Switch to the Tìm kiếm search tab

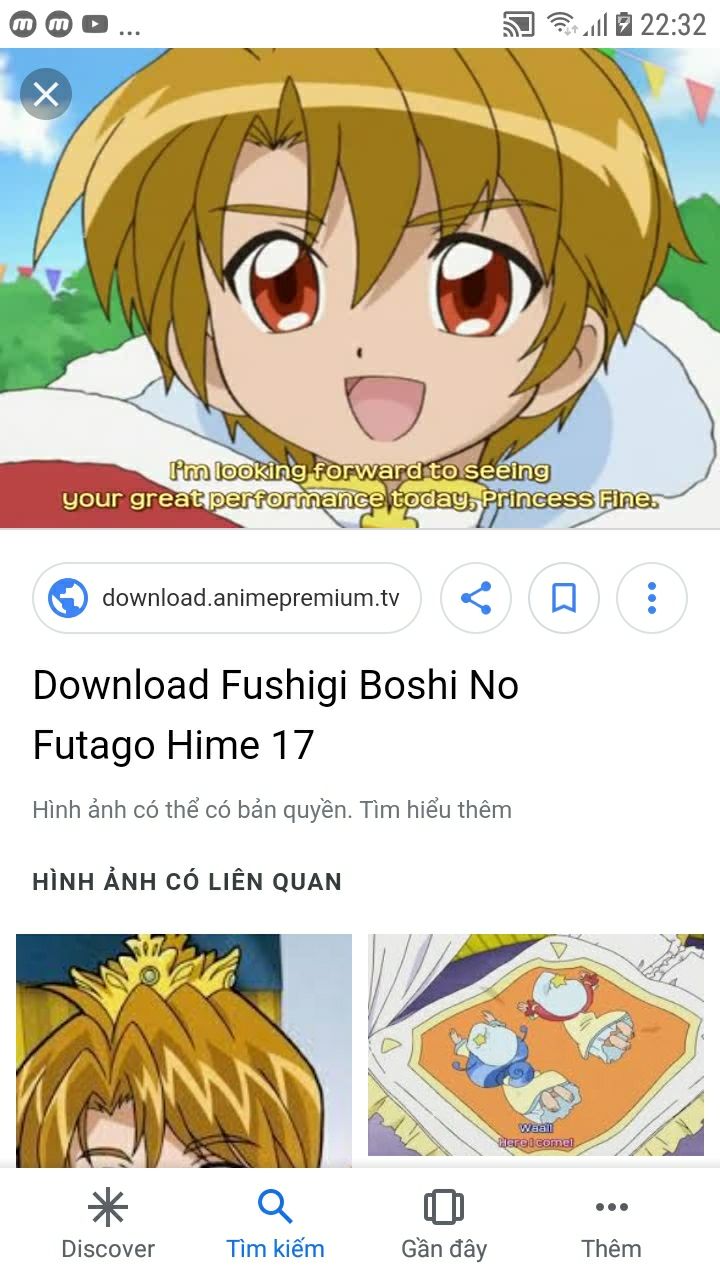(275, 1224)
